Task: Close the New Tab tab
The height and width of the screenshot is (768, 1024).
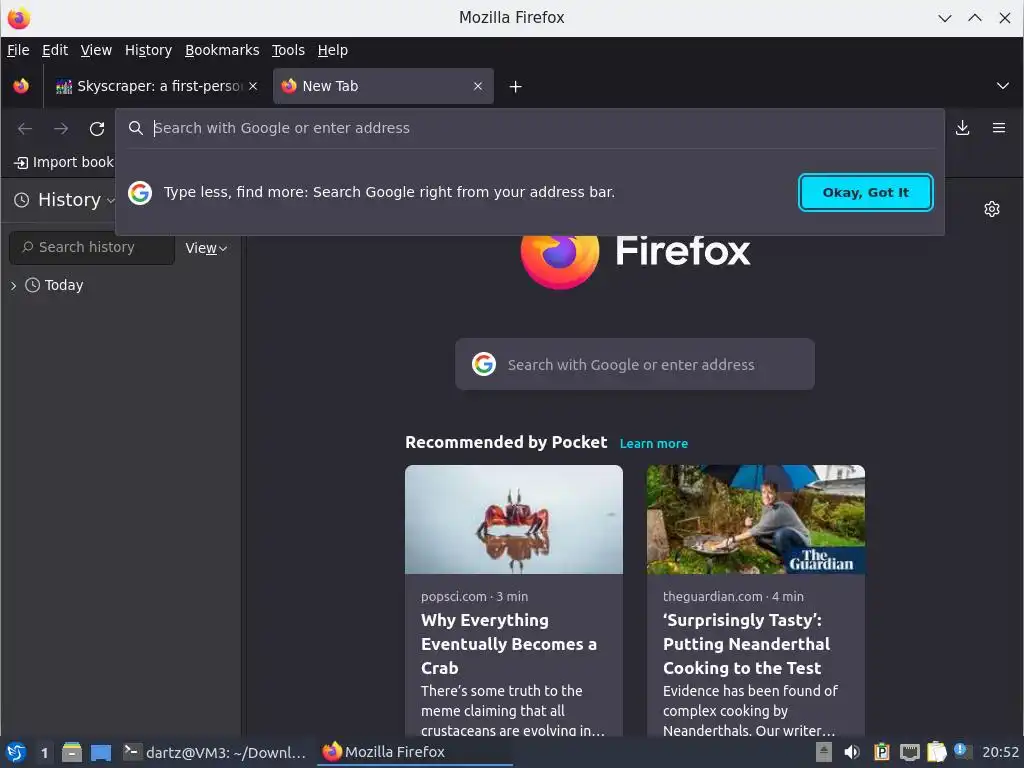Action: tap(478, 86)
